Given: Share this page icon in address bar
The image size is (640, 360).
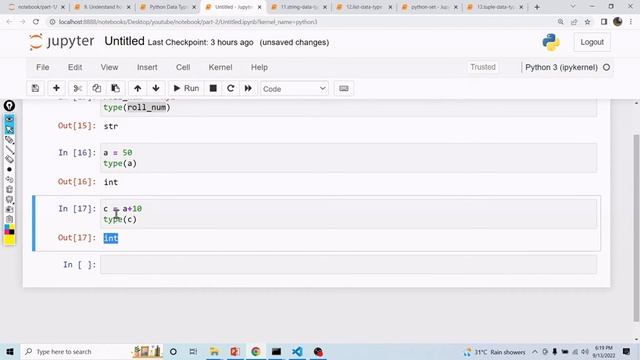Looking at the screenshot, I should 574,22.
